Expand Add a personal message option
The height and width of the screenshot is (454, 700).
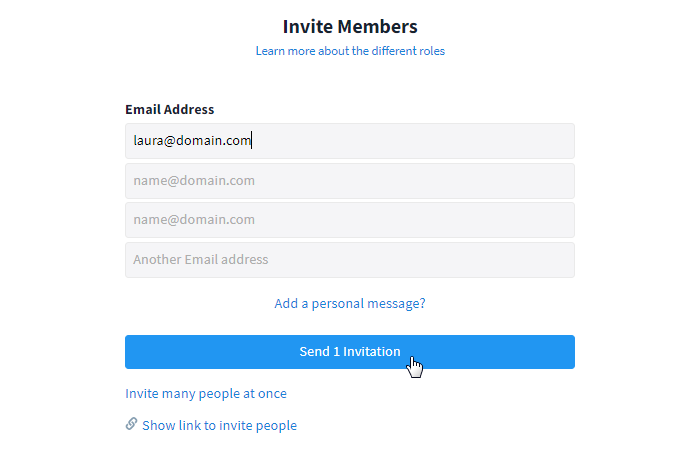click(x=350, y=303)
